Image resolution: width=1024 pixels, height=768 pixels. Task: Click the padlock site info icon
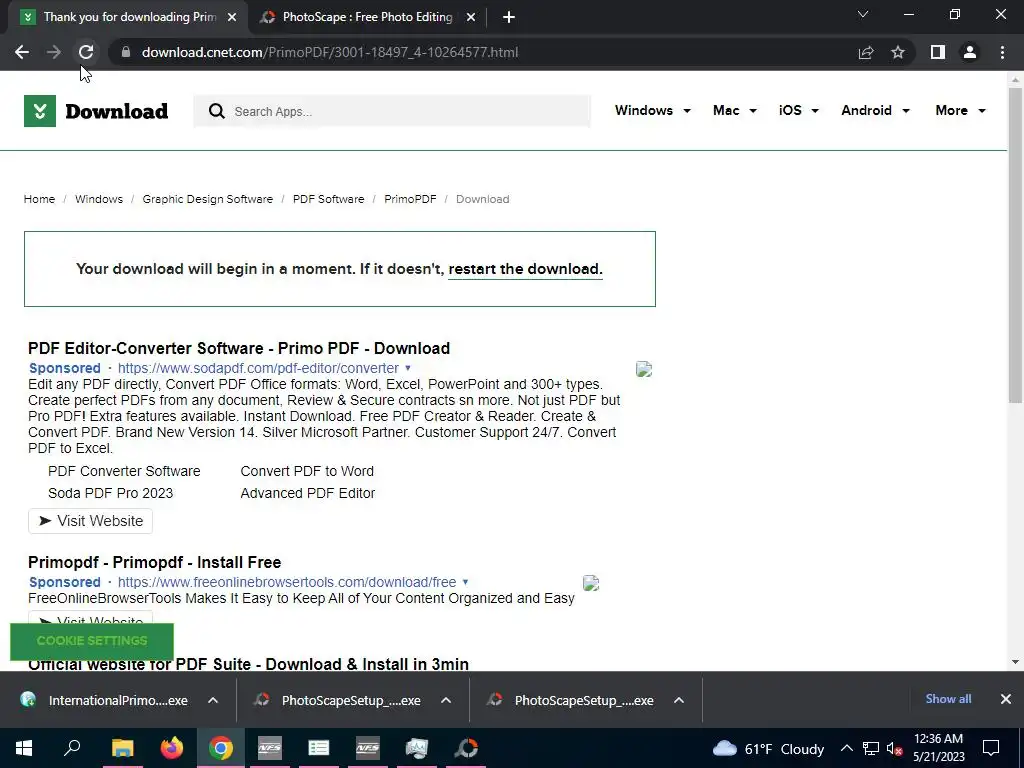[x=126, y=52]
